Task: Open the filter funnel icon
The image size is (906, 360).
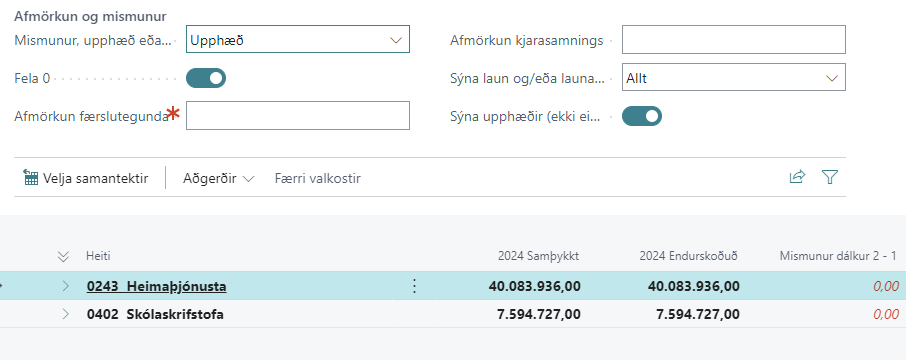Action: [x=830, y=177]
